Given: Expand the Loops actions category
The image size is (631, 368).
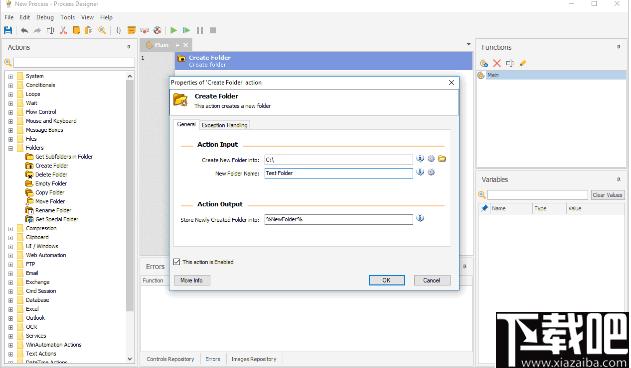Looking at the screenshot, I should point(10,94).
